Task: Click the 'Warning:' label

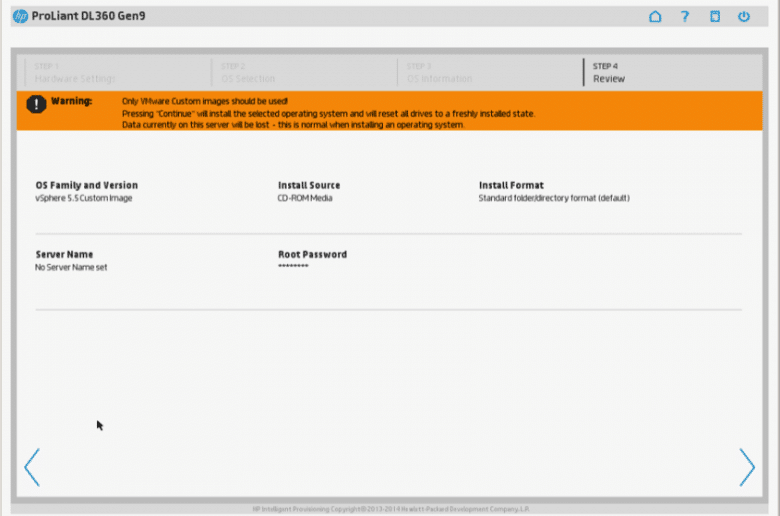Action: (72, 101)
